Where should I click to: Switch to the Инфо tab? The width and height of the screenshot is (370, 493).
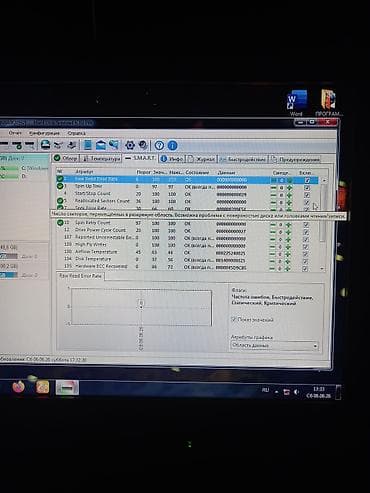point(172,159)
